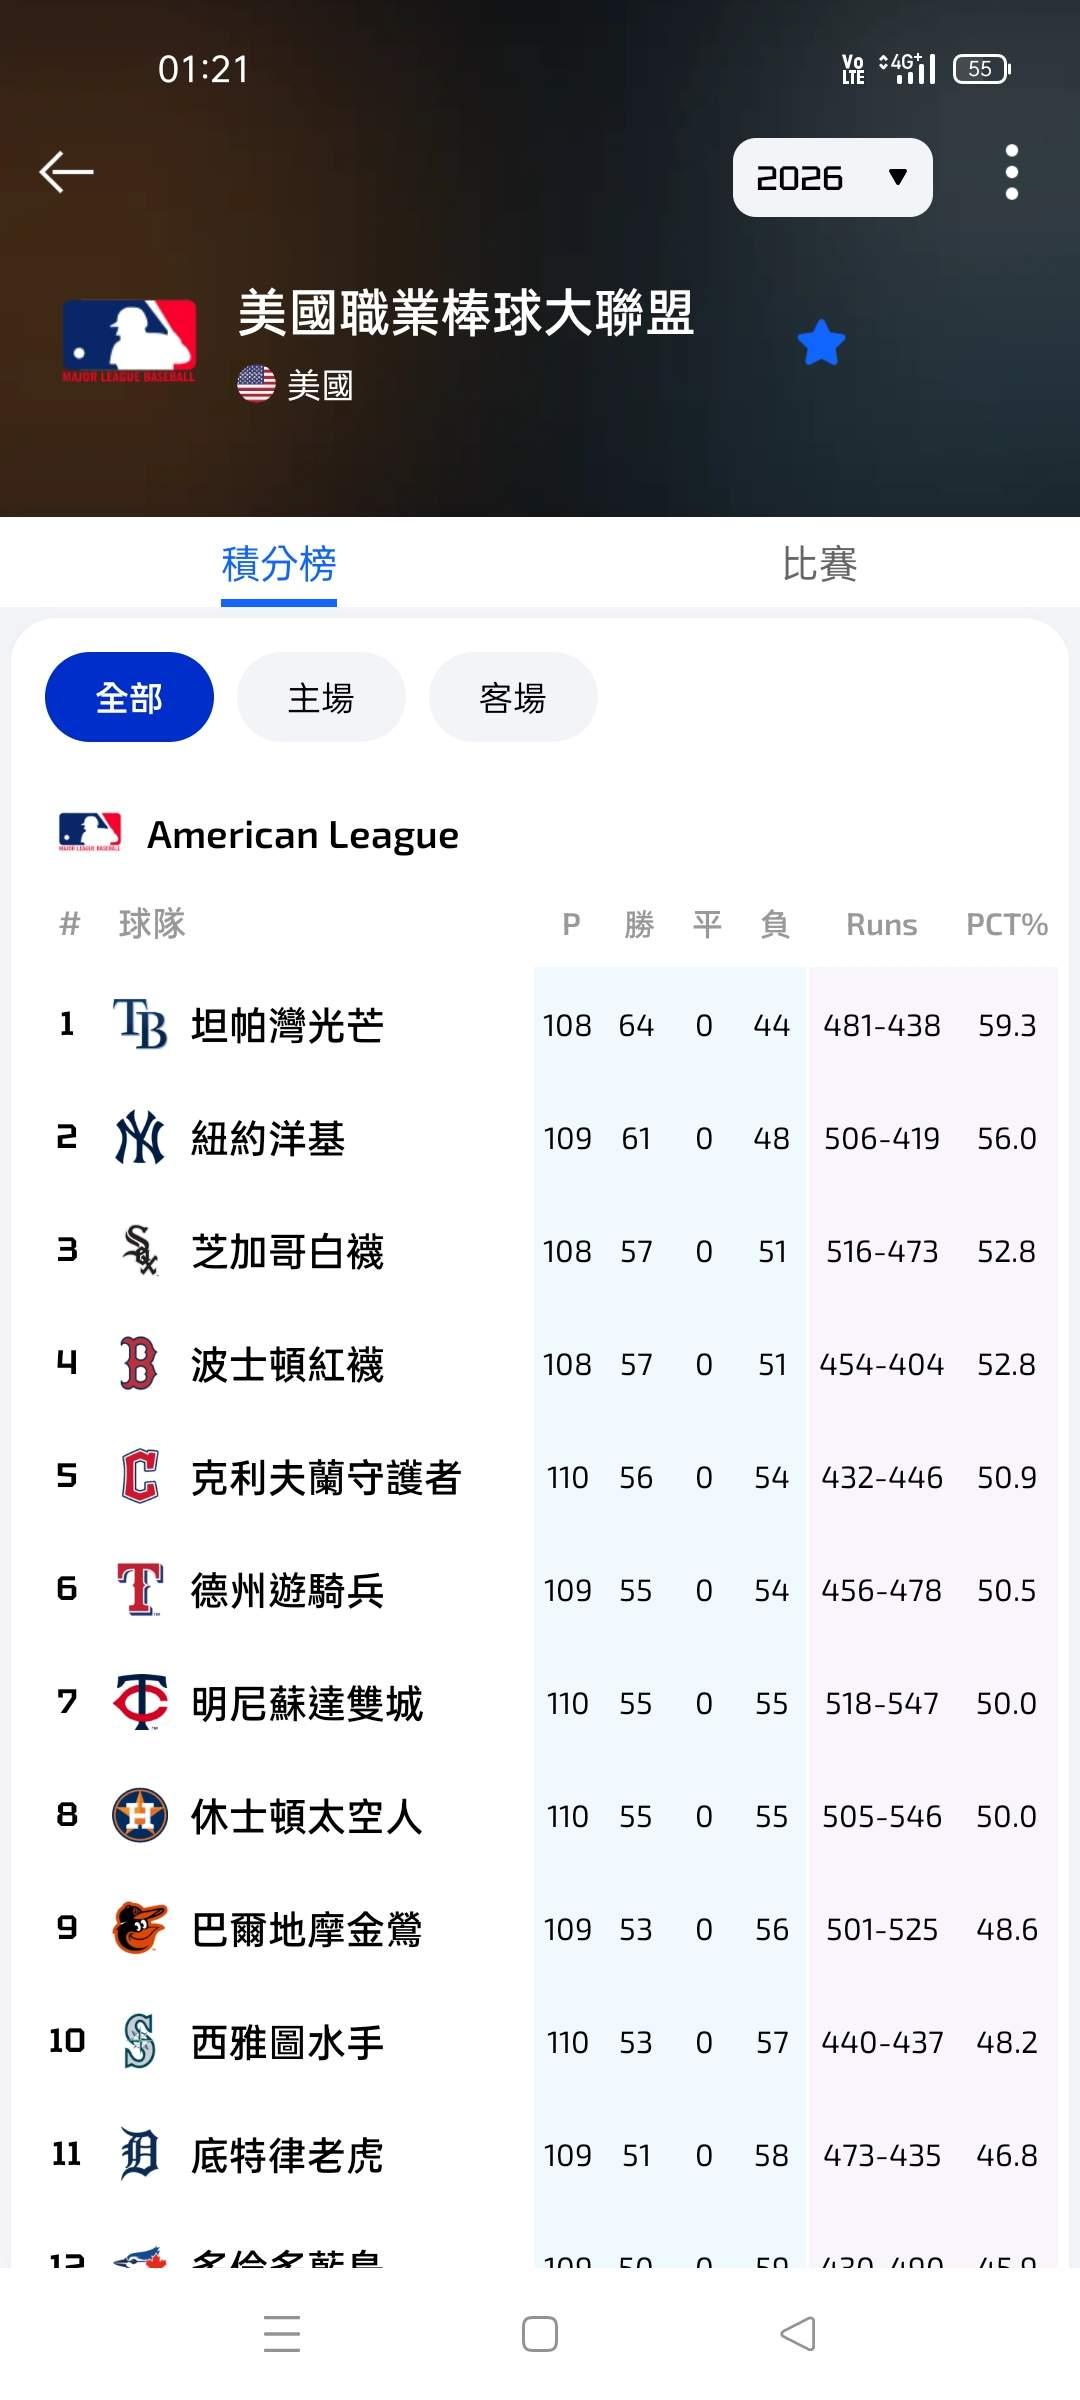Open the three-dot overflow menu
This screenshot has width=1080, height=2400.
click(1011, 172)
